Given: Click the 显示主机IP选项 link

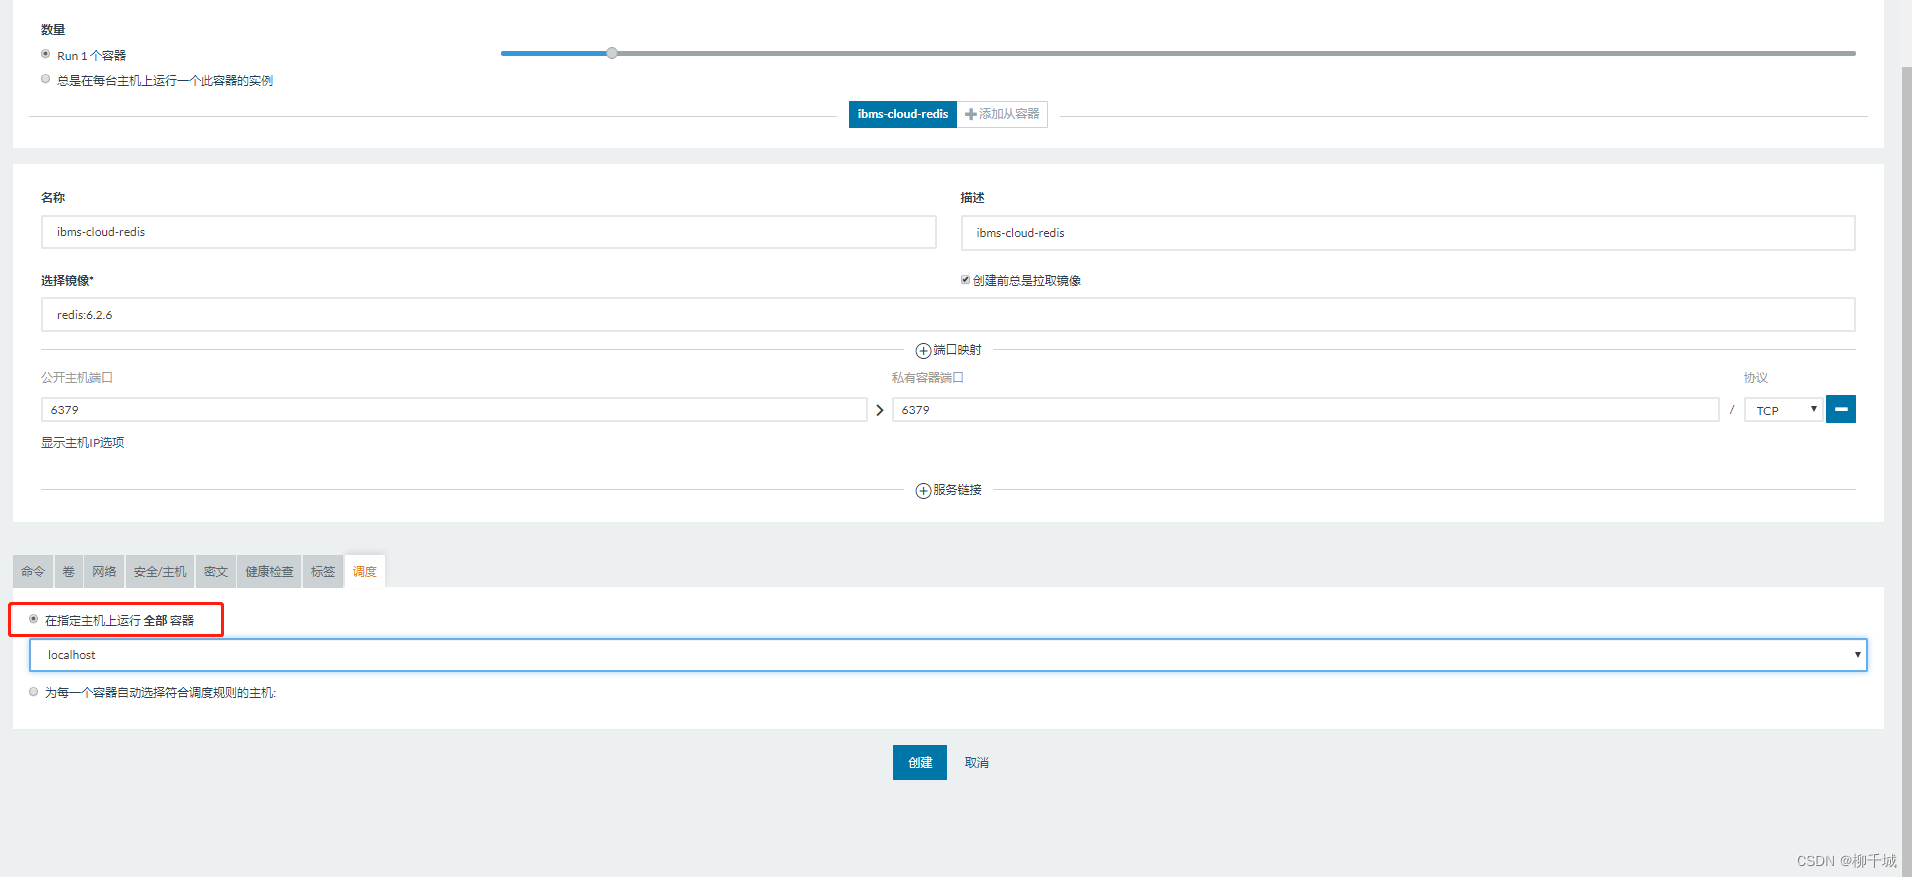Looking at the screenshot, I should [83, 443].
